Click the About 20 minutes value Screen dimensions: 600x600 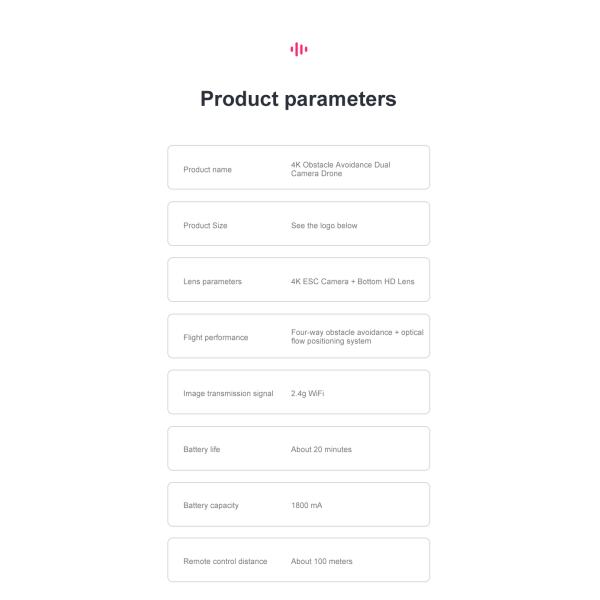coord(321,450)
